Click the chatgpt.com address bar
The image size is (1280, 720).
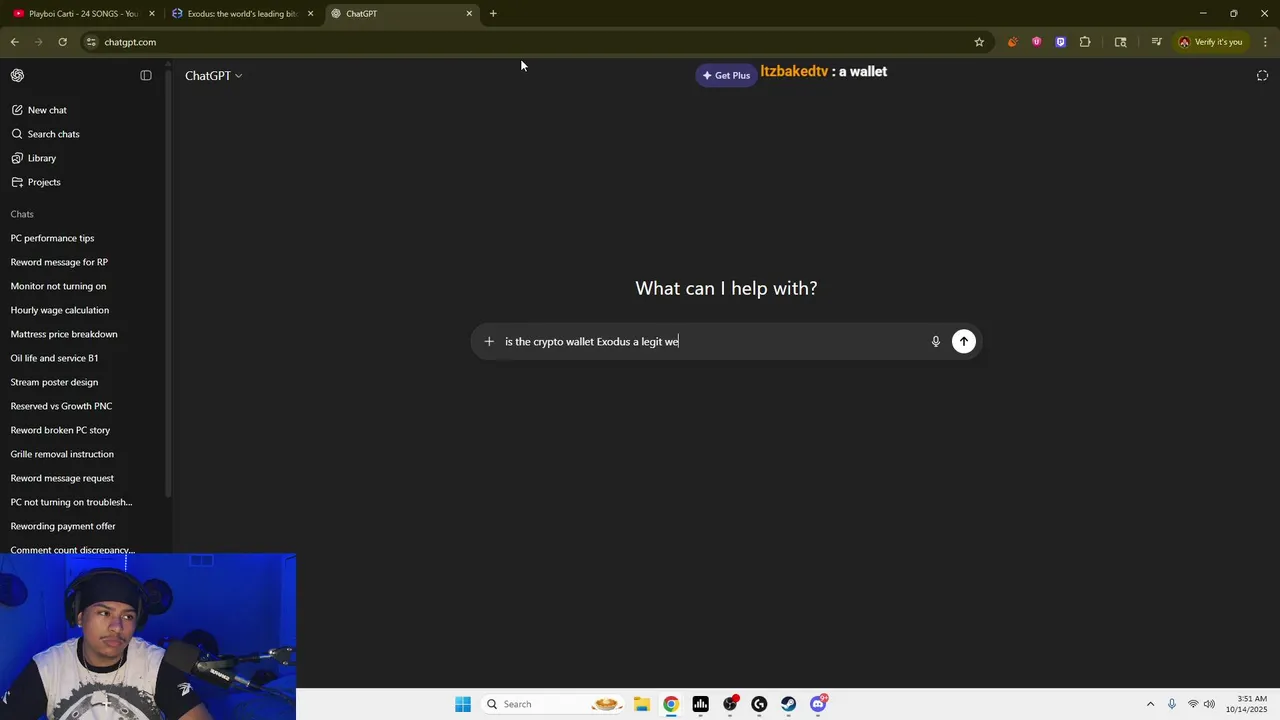pos(530,42)
